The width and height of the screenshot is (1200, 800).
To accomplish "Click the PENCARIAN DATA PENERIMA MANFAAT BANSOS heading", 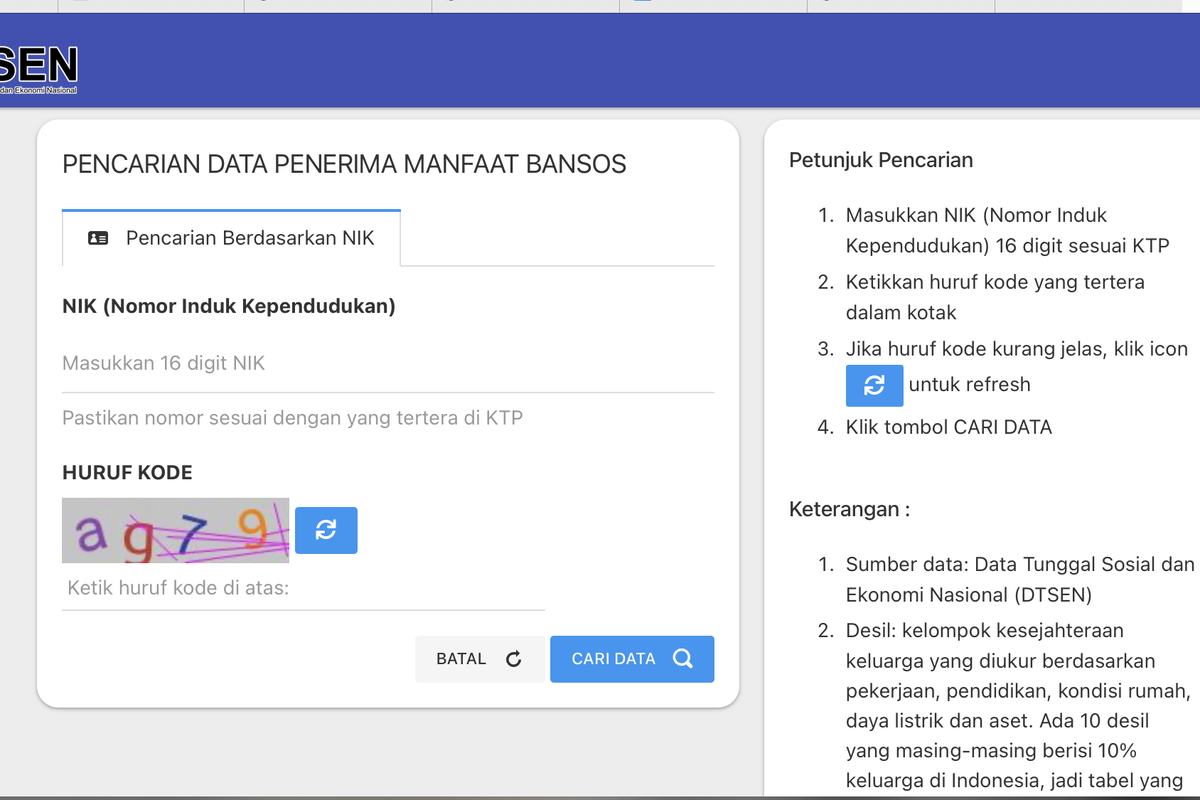I will tap(344, 163).
